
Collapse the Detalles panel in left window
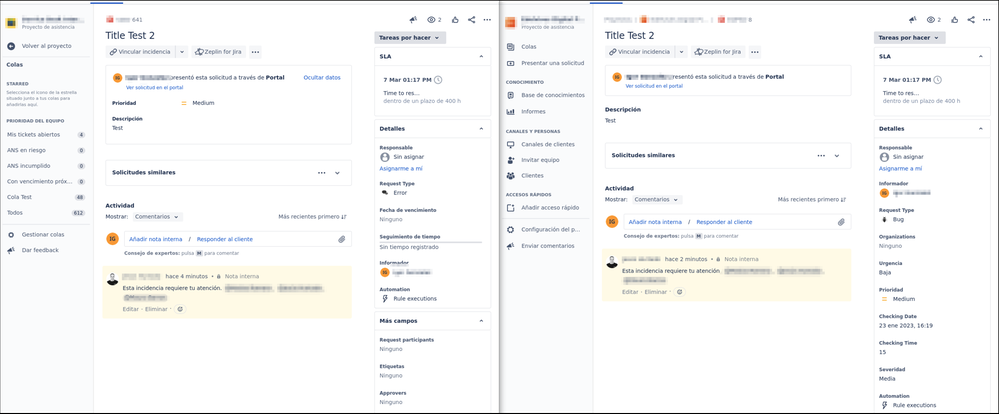click(481, 129)
